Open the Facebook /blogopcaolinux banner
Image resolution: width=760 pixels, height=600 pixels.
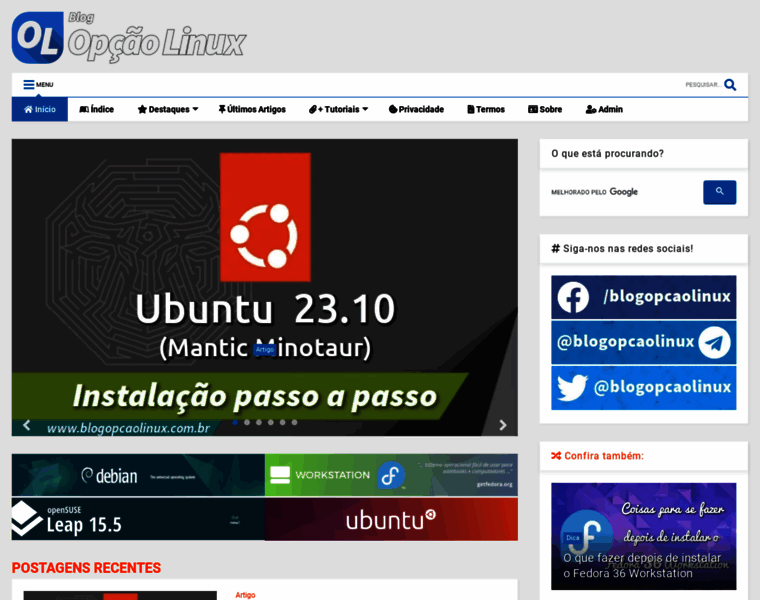click(x=644, y=297)
